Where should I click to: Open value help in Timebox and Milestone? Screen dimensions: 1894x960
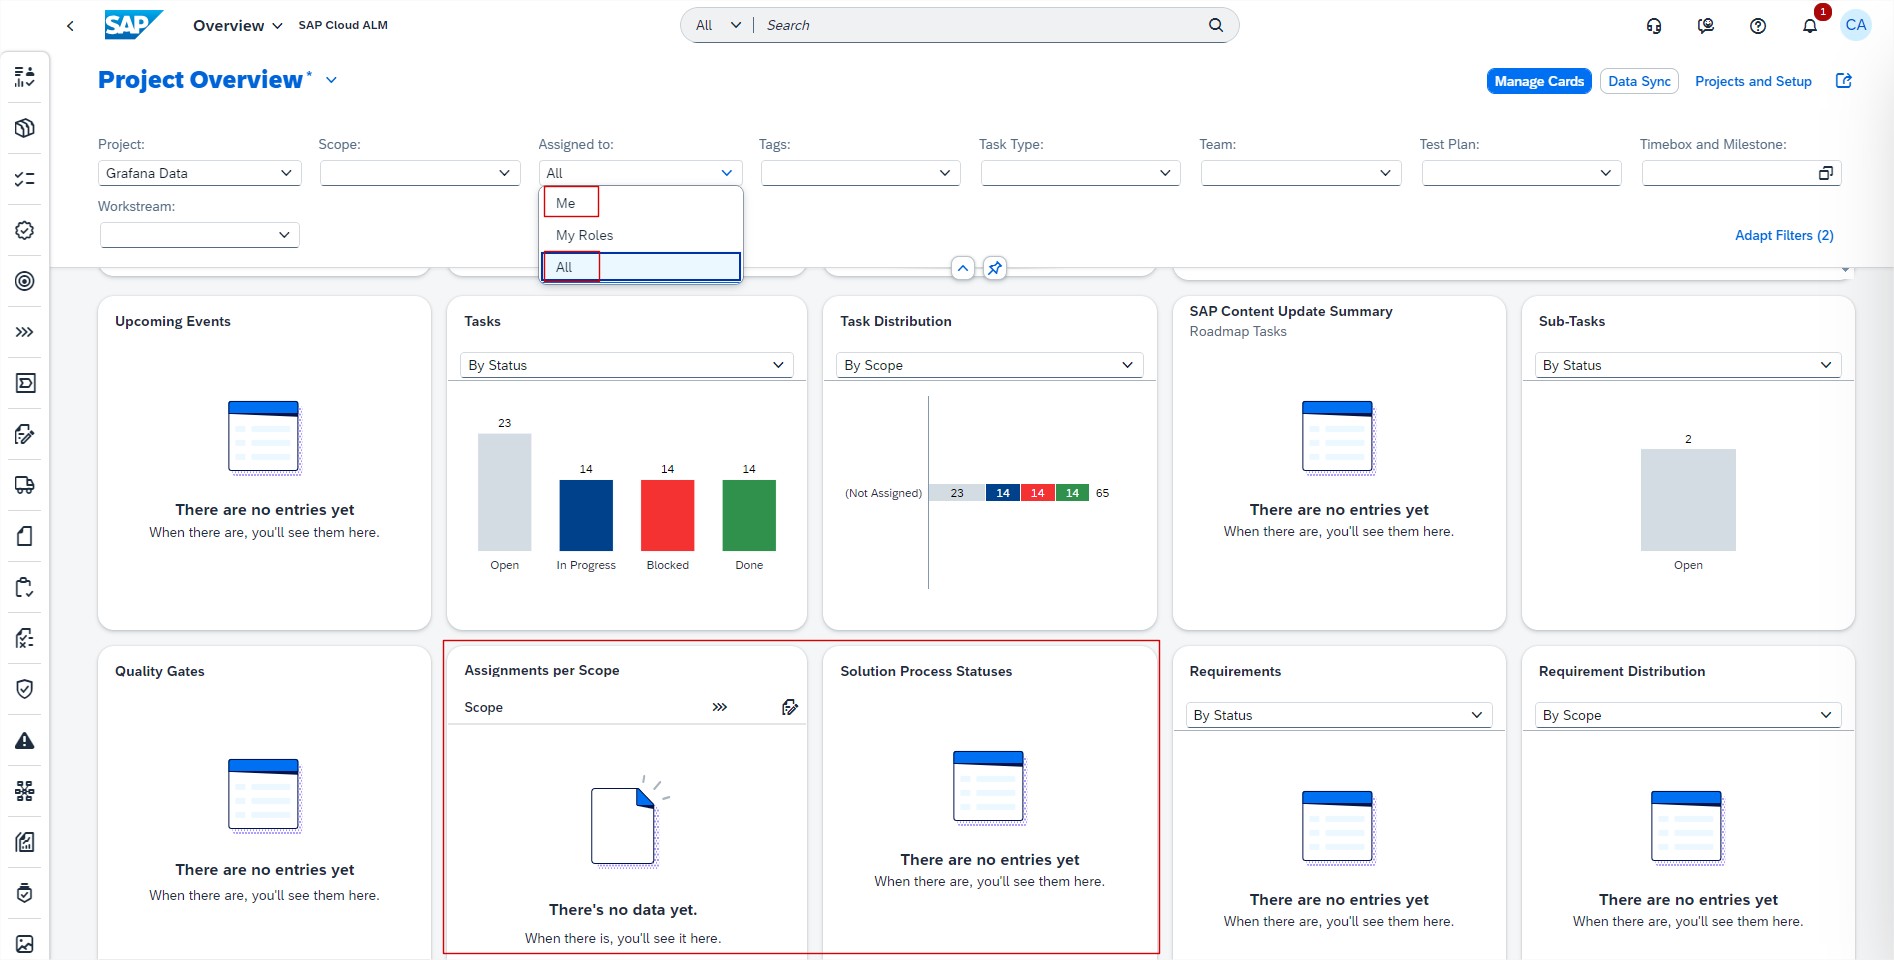click(x=1825, y=173)
